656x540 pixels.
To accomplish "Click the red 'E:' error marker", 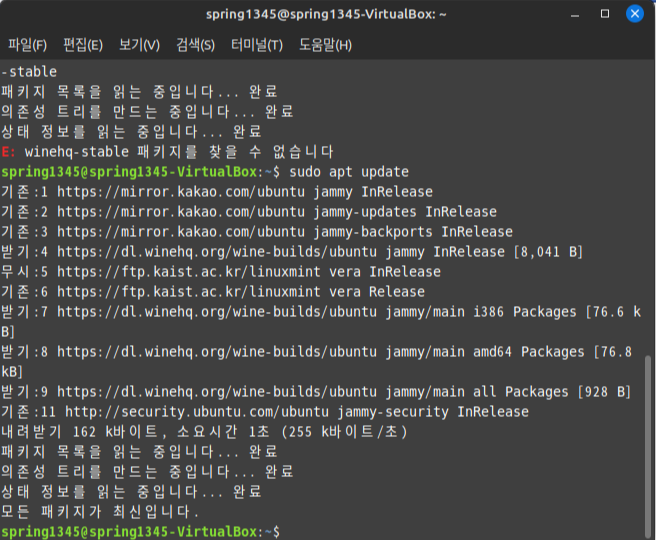I will pos(8,151).
